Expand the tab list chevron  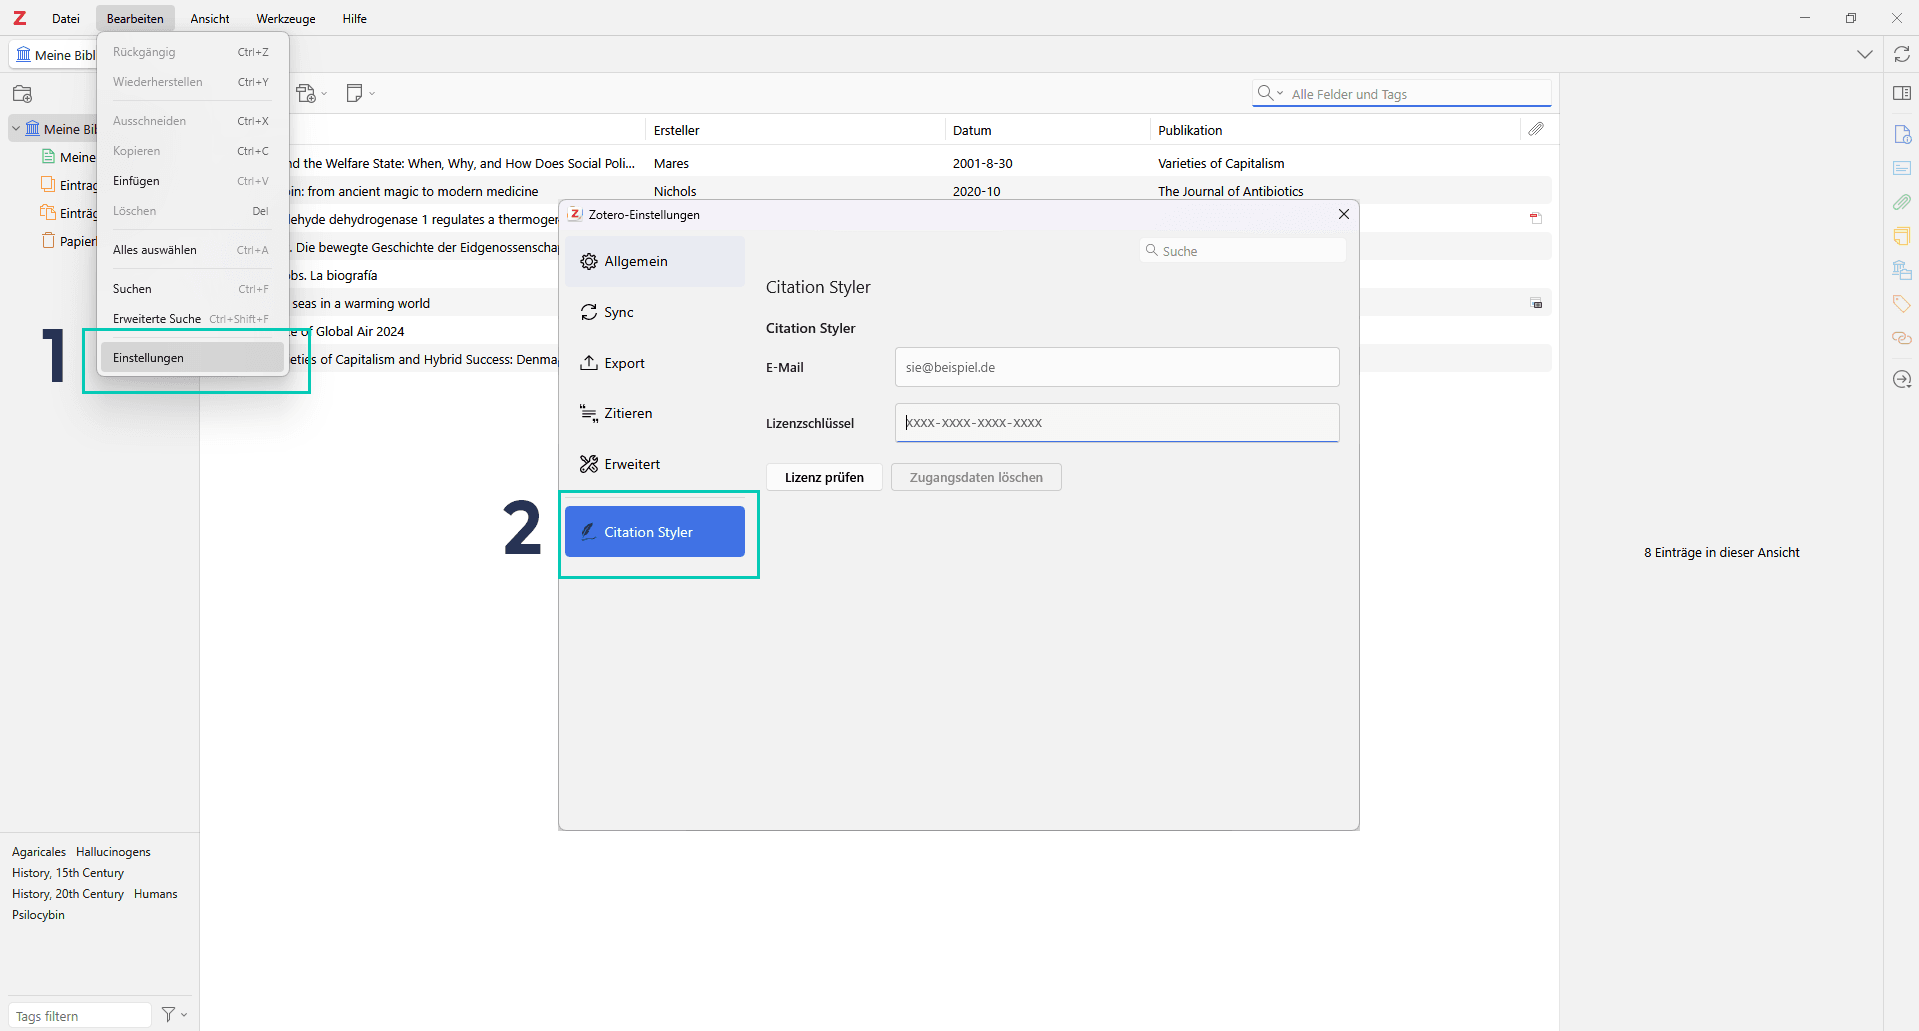1864,55
